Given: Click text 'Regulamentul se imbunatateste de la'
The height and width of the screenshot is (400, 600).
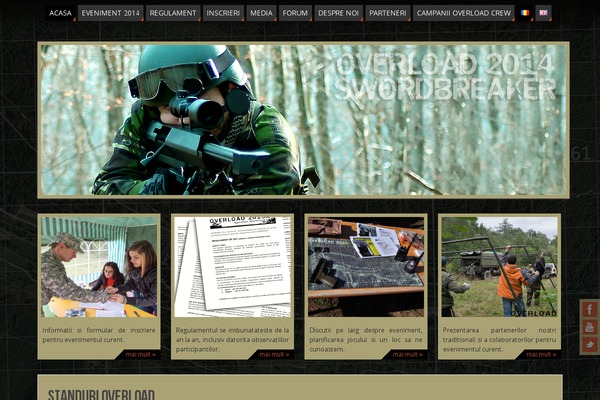Looking at the screenshot, I should (233, 330).
